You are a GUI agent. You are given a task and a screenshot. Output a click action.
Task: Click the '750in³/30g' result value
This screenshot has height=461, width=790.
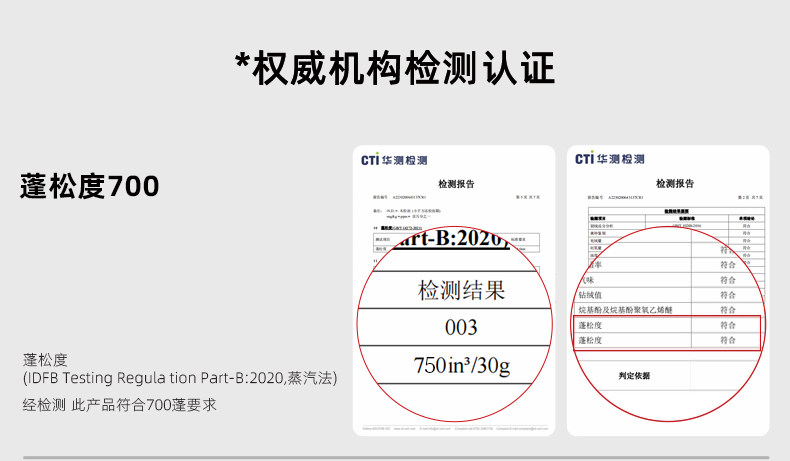click(461, 364)
